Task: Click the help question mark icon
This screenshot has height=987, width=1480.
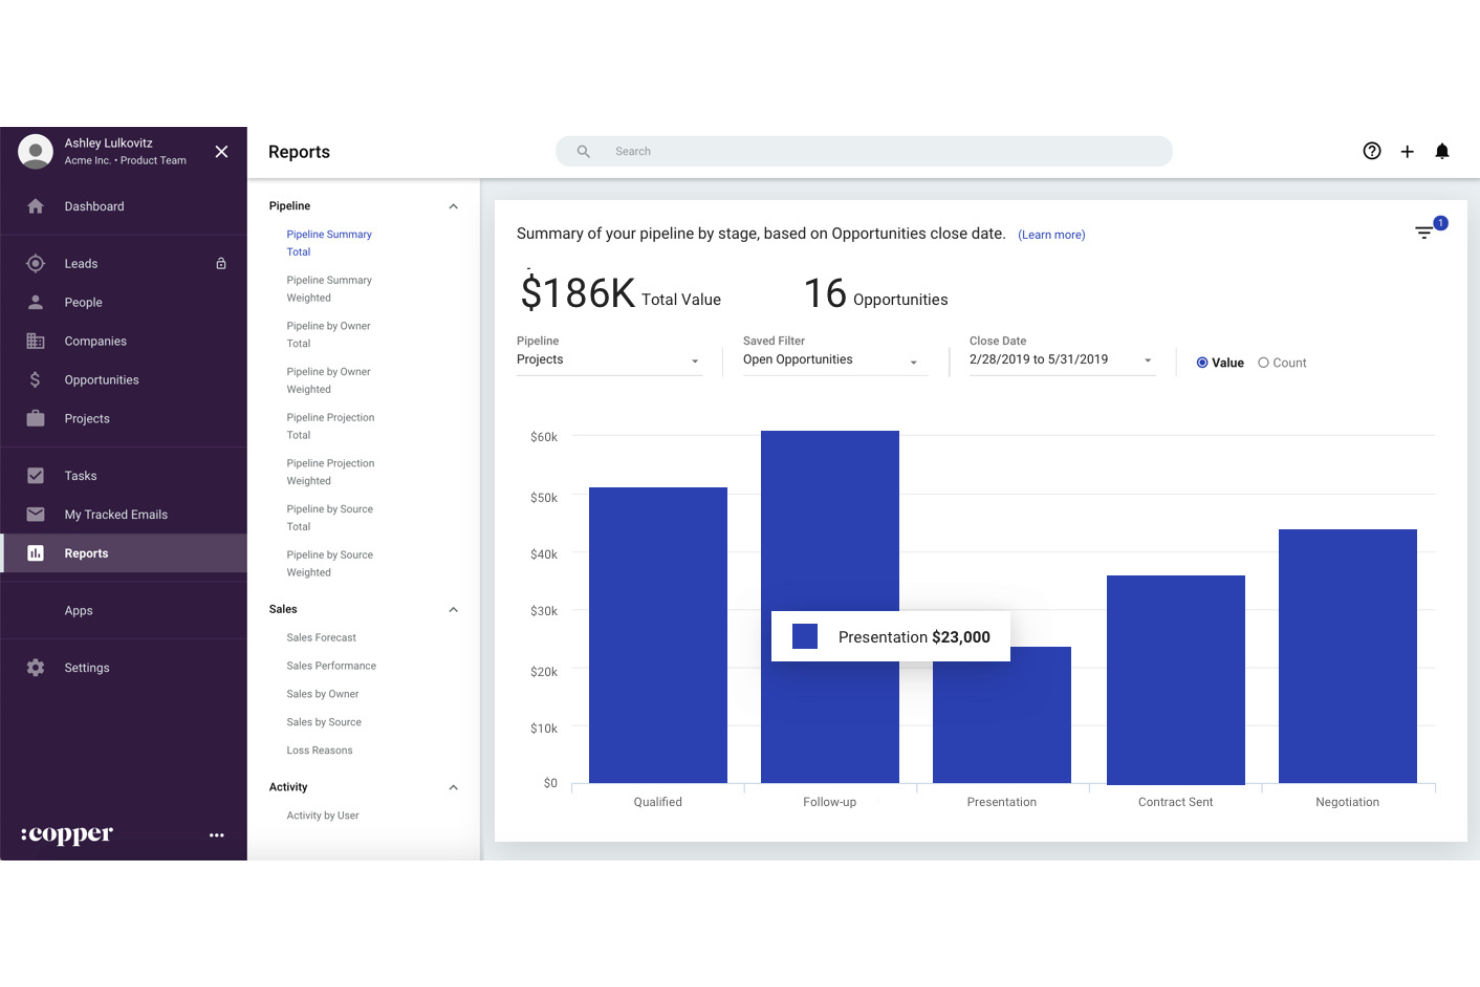Action: [1371, 151]
